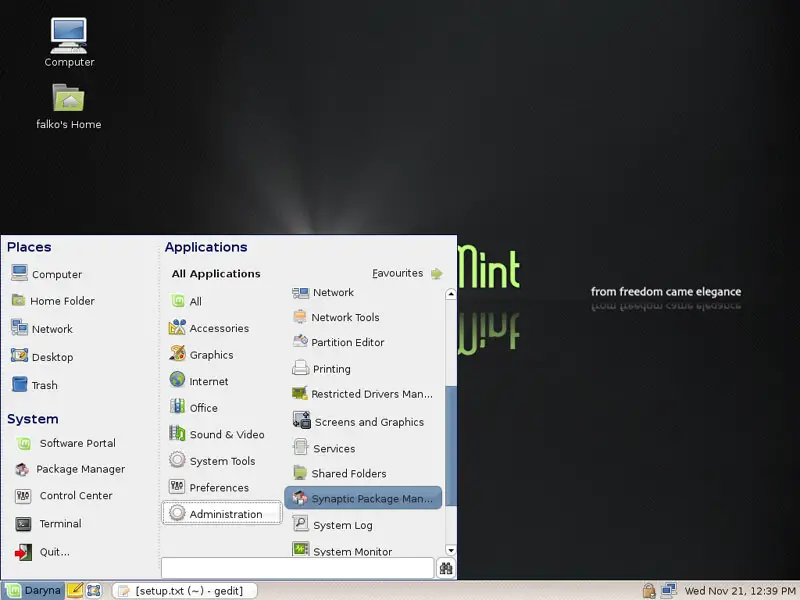Screen dimensions: 800x600
Task: Launch Restricted Drivers Manager
Action: coord(362,394)
